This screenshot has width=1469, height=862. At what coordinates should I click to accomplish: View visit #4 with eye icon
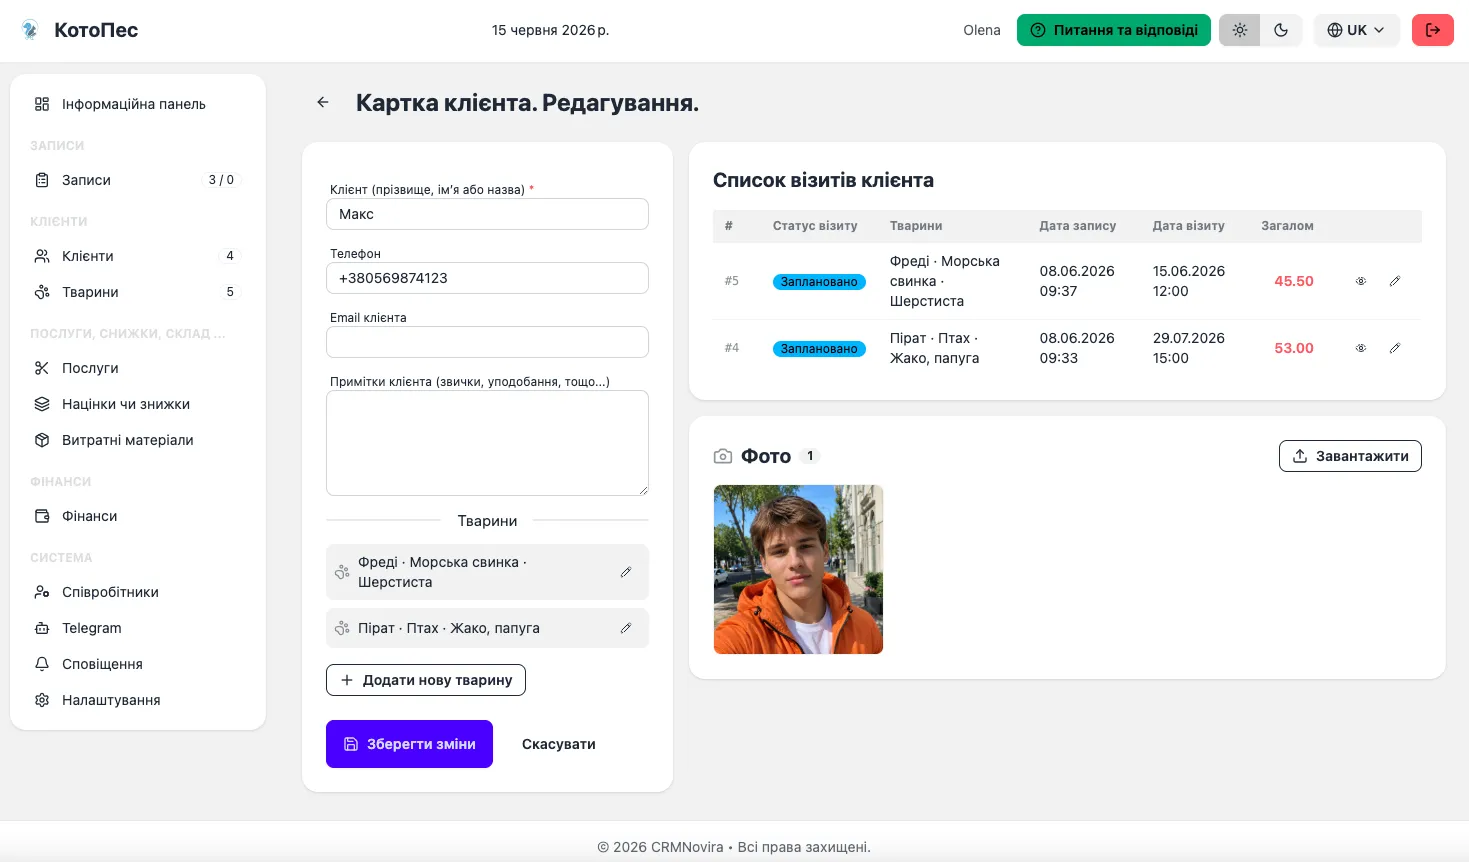1361,348
